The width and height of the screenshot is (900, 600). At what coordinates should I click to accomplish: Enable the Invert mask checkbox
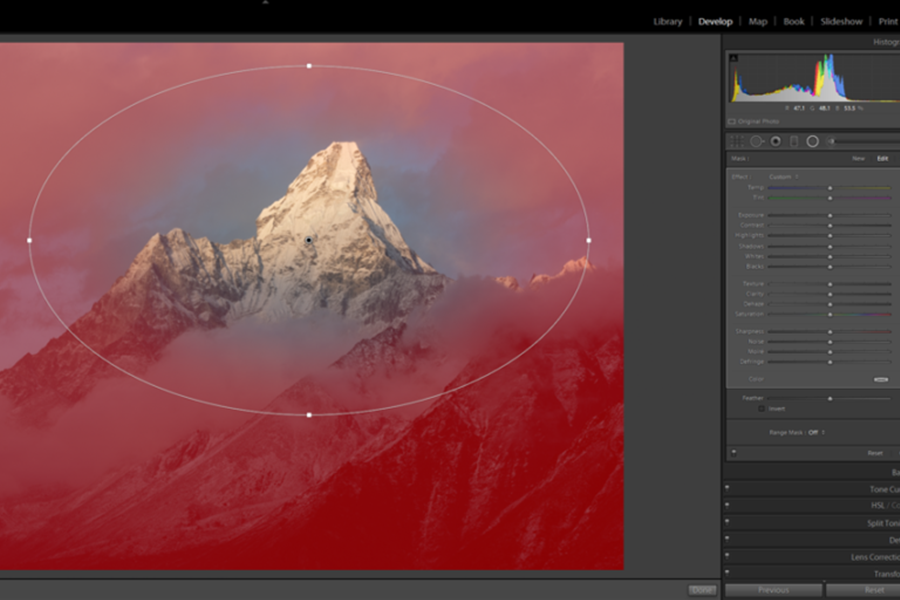pos(762,409)
